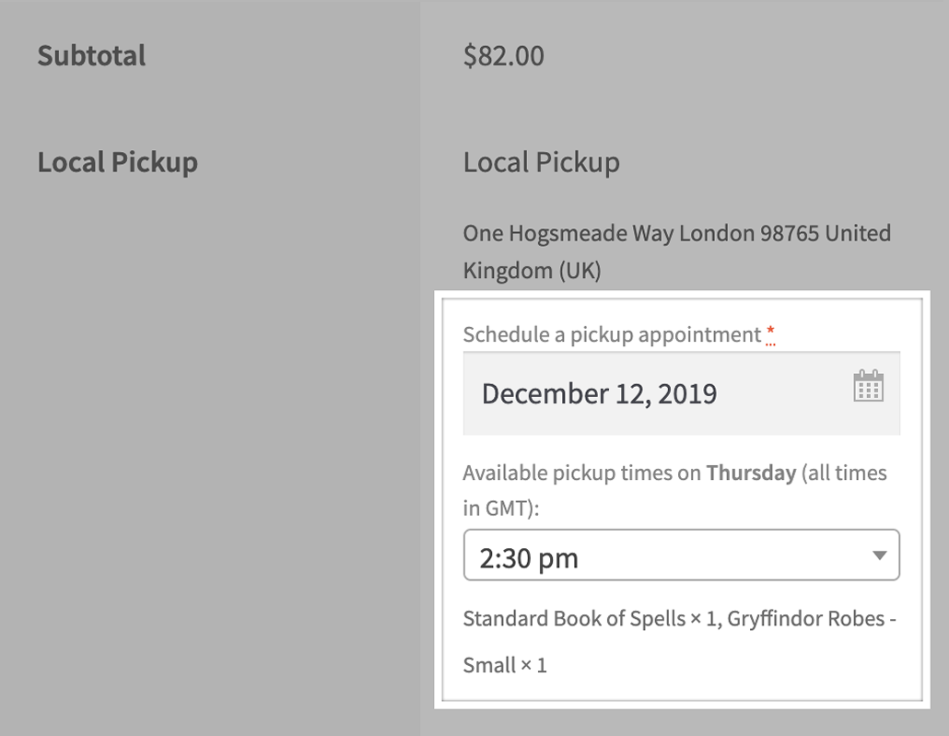Click the Gryffindor Robes item text
949x736 pixels.
[806, 618]
